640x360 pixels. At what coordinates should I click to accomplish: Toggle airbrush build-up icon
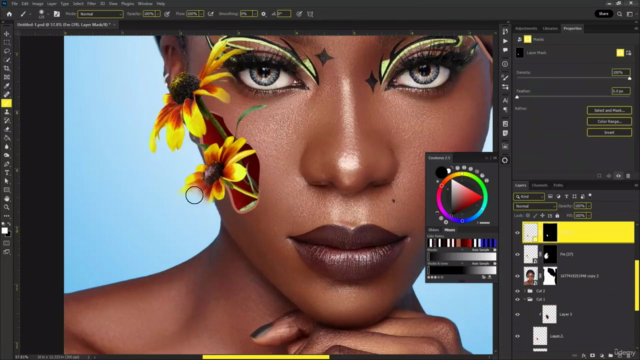211,14
